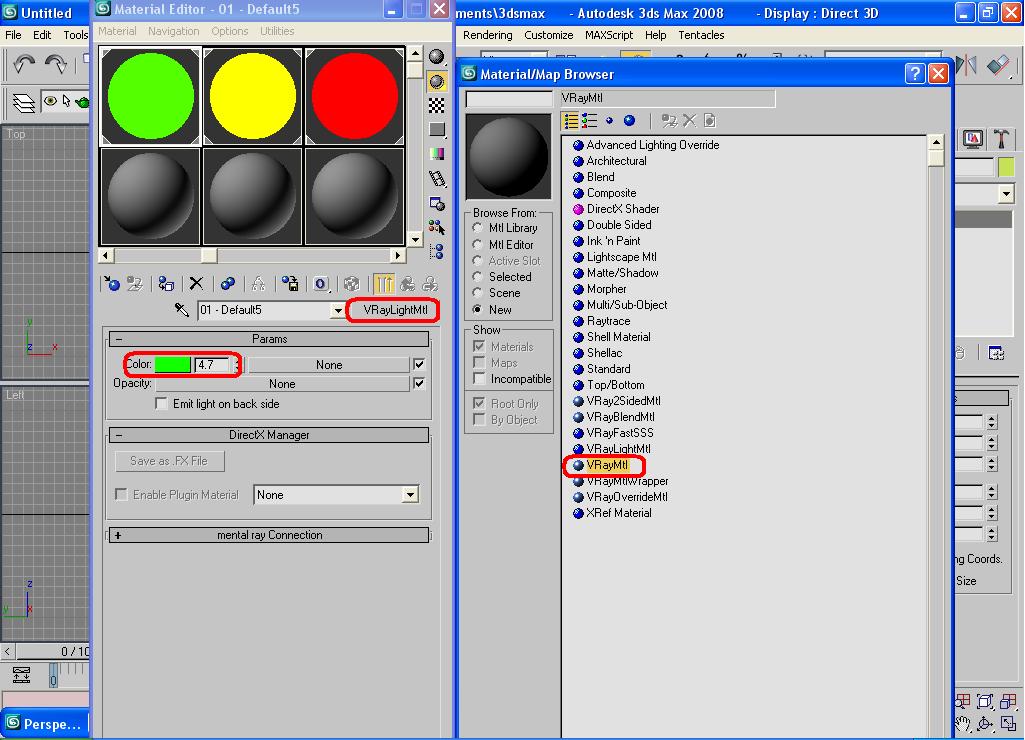
Task: Click the Undo arrow in main toolbar
Action: [x=24, y=64]
